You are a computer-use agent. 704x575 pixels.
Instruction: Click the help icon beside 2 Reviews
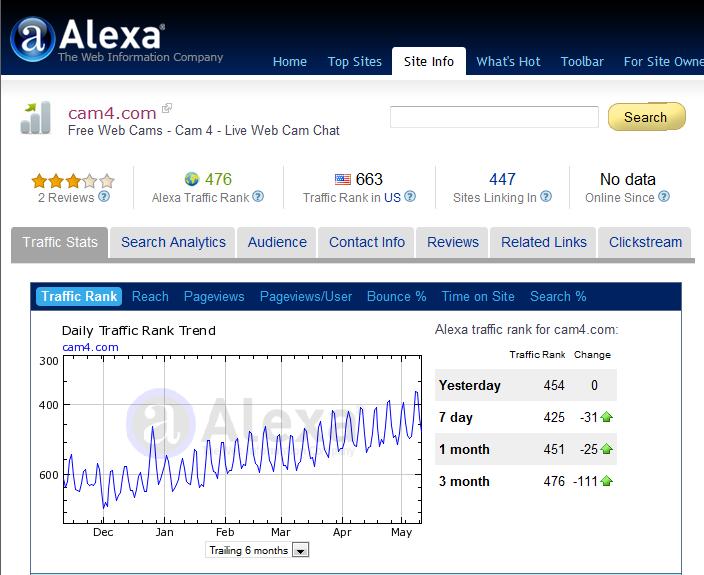click(104, 197)
